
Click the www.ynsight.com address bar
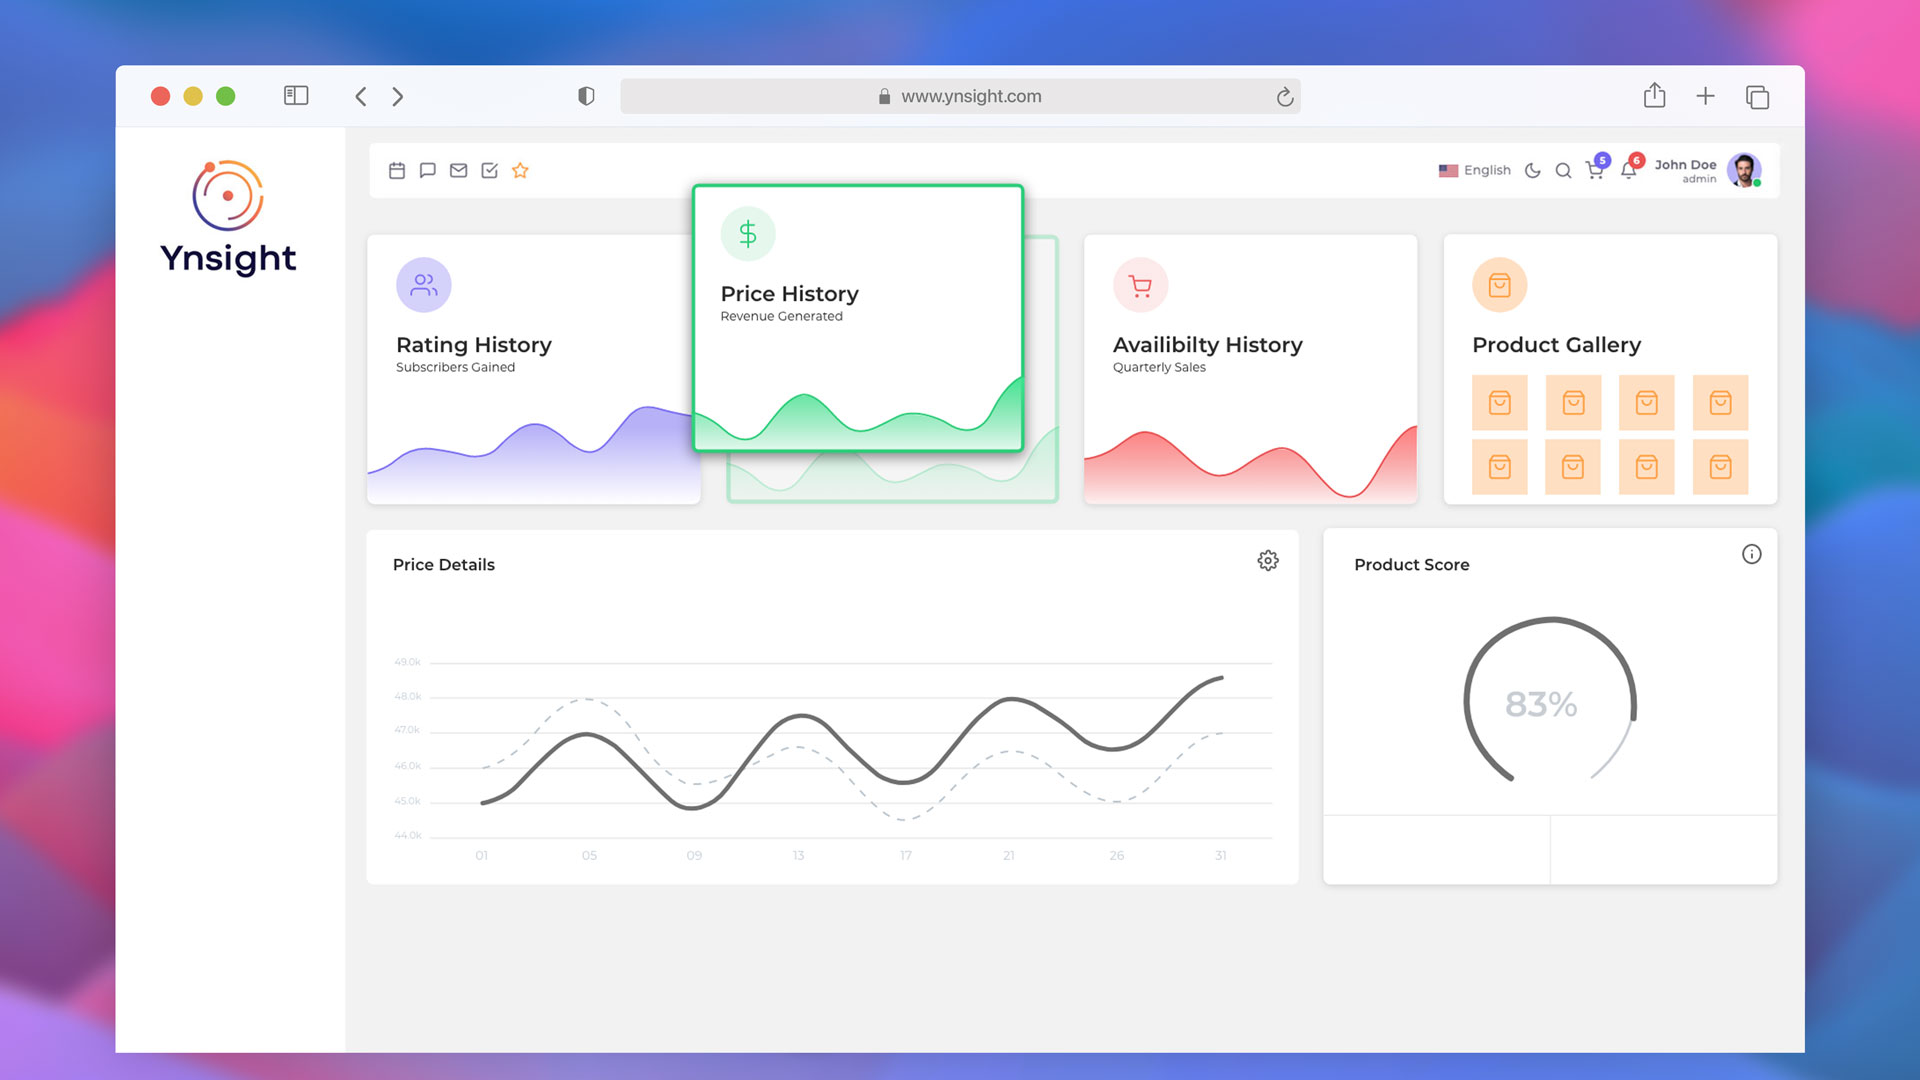click(960, 96)
